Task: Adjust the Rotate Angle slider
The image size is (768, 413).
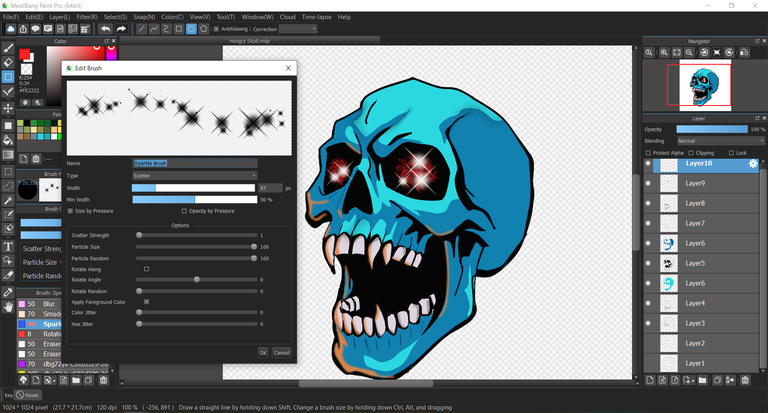Action: [196, 279]
